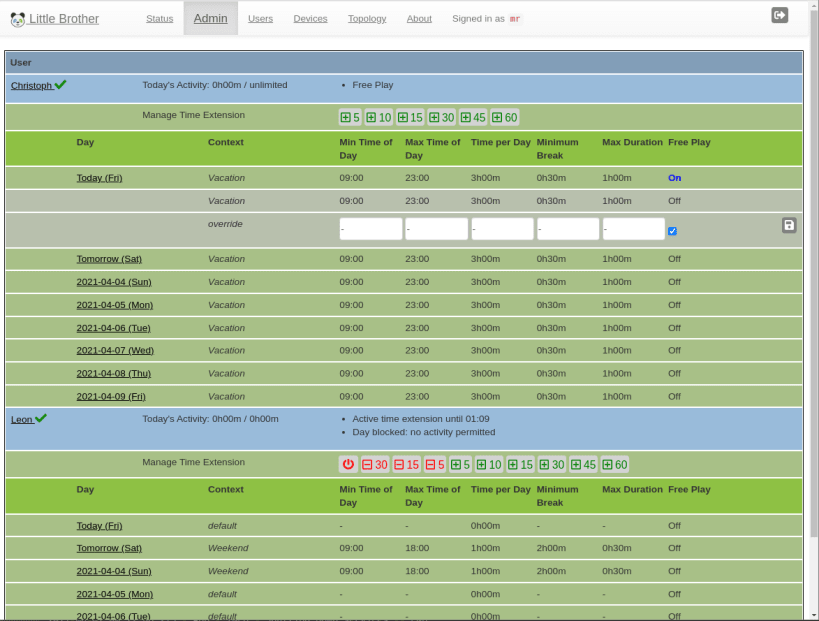Add 10 minutes extension for Leon

pos(489,464)
